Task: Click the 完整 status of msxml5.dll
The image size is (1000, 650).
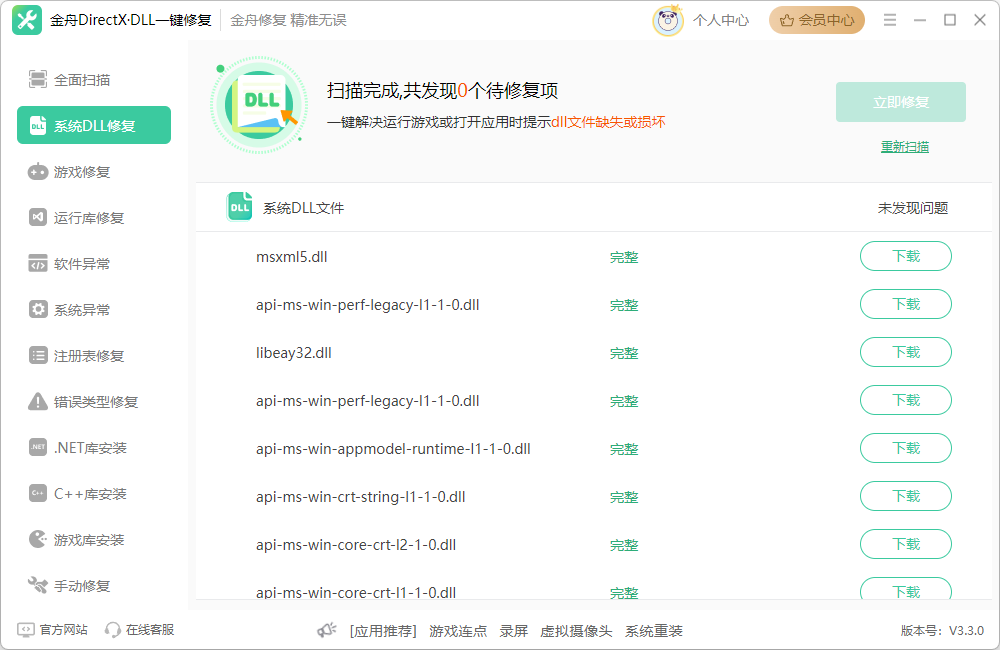Action: (x=624, y=258)
